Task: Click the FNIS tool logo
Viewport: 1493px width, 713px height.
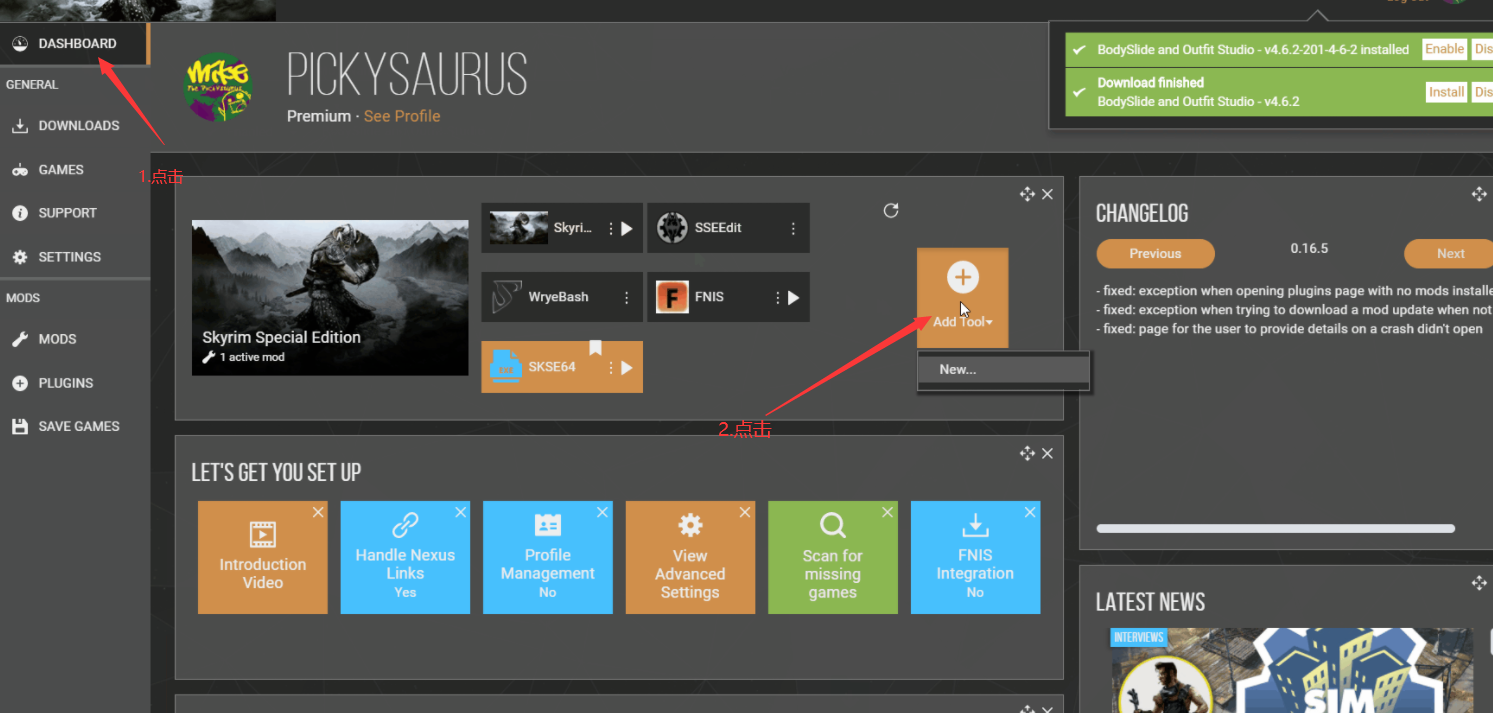Action: point(672,297)
